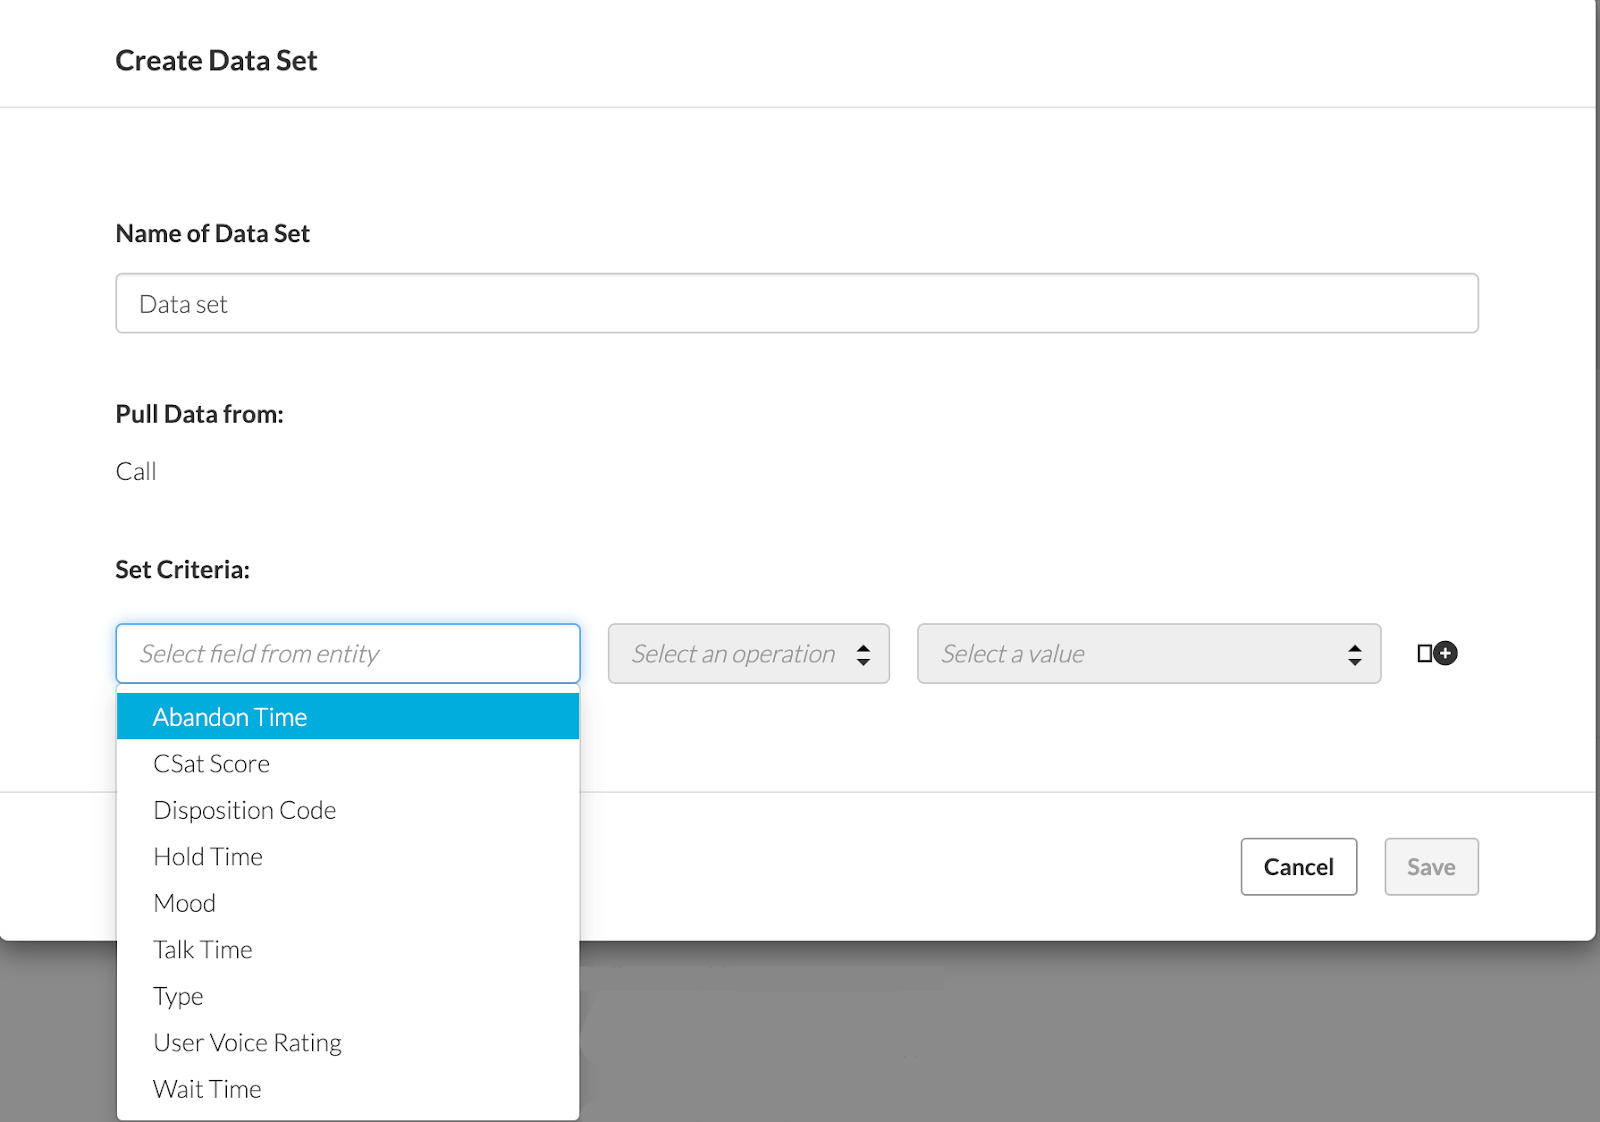This screenshot has height=1122, width=1600.
Task: Select Hold Time option
Action: (348, 857)
